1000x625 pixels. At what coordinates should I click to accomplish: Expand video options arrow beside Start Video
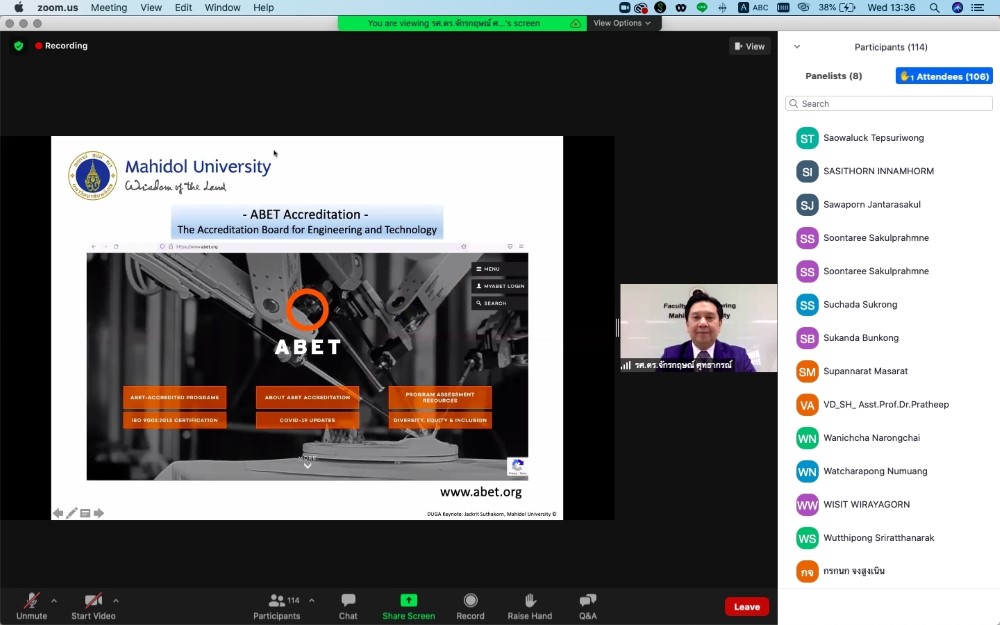click(x=116, y=601)
